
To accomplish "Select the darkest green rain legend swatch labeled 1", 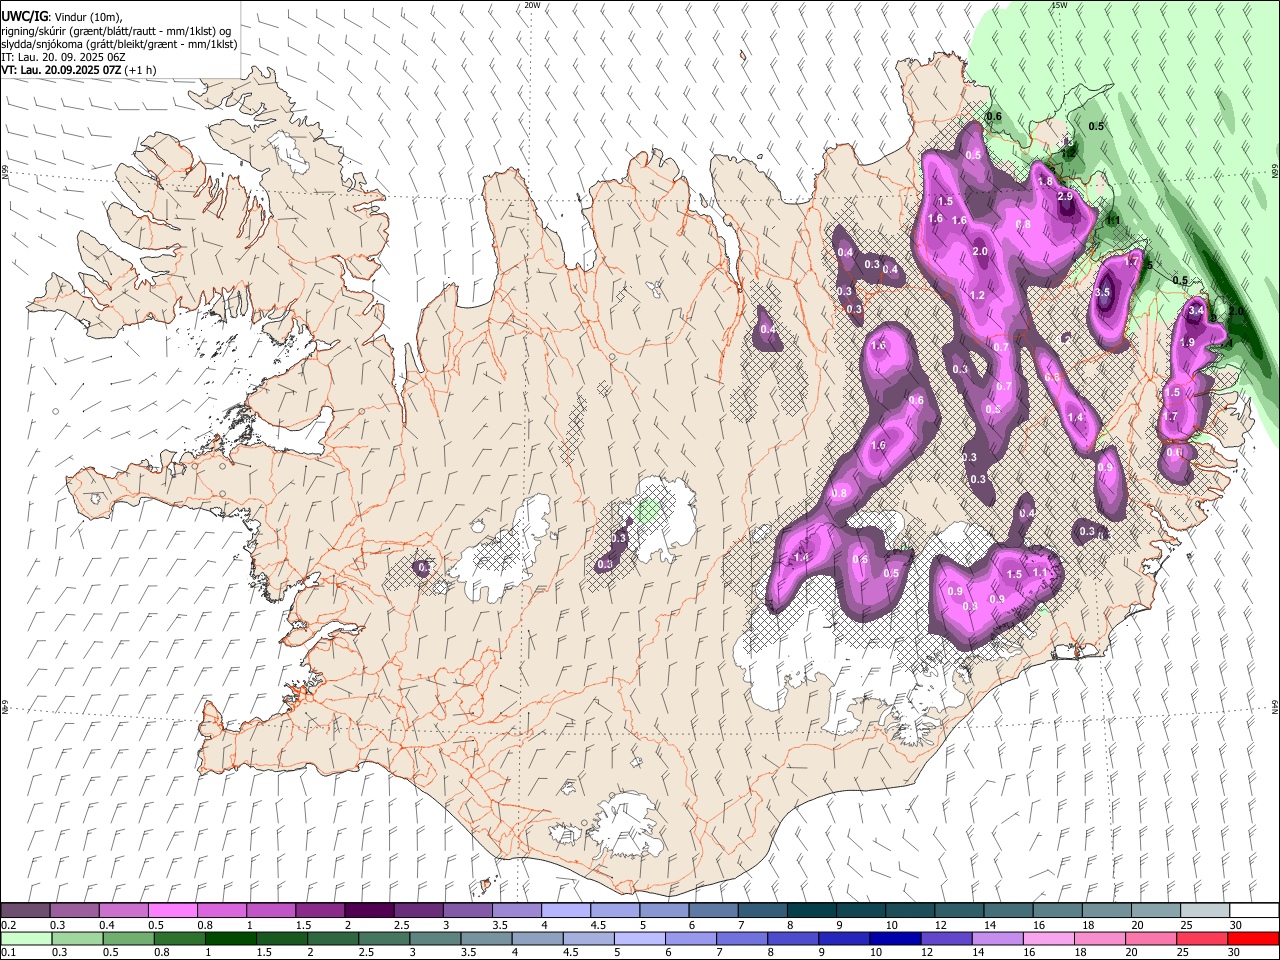I will point(231,938).
